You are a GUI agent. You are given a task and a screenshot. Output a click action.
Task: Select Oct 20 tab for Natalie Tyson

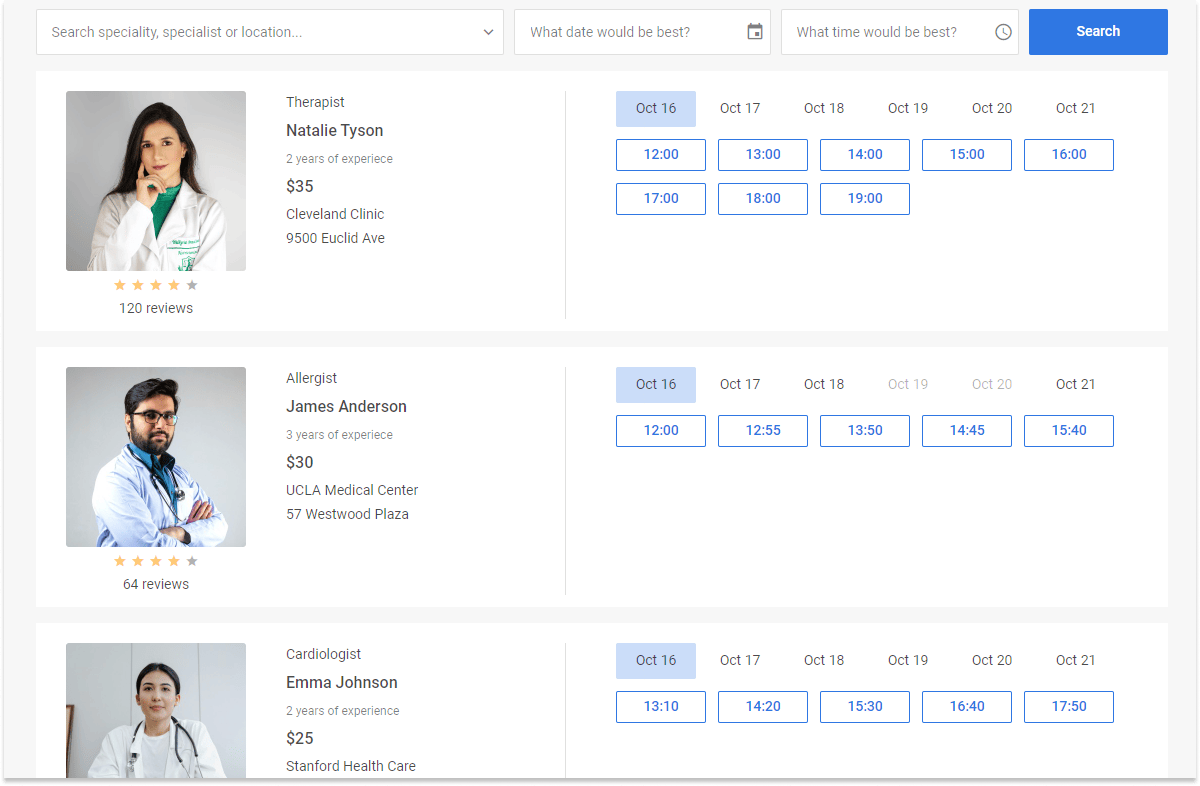click(992, 108)
